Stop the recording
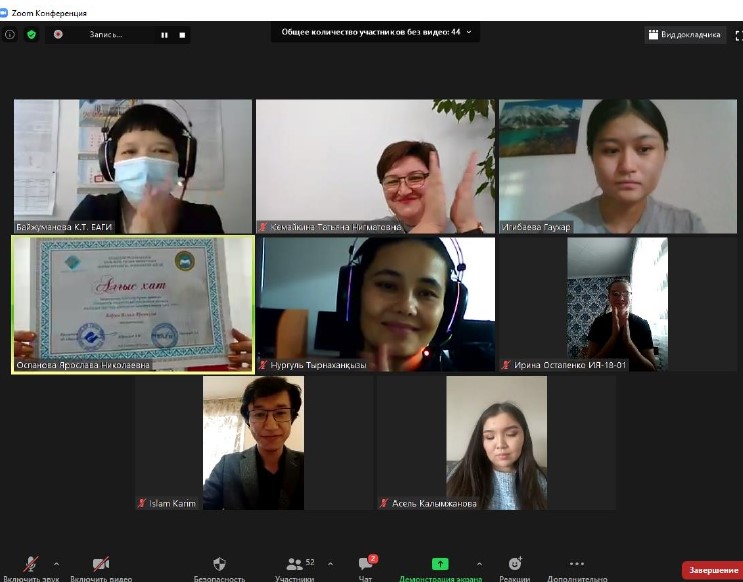743x582 pixels. 182,34
